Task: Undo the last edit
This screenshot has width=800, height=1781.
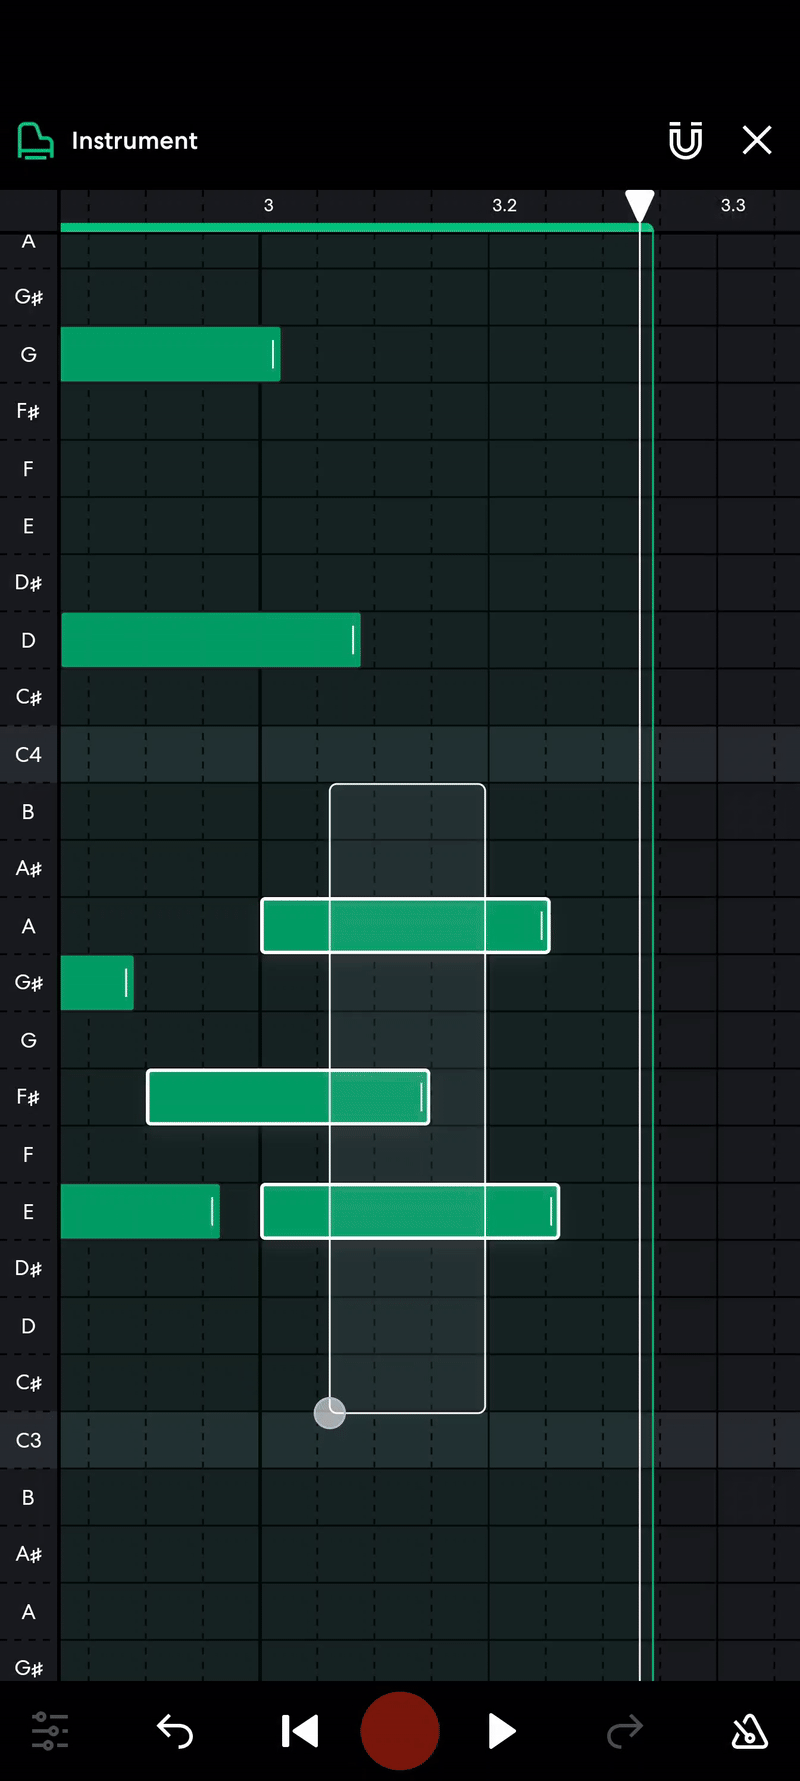Action: point(175,1731)
